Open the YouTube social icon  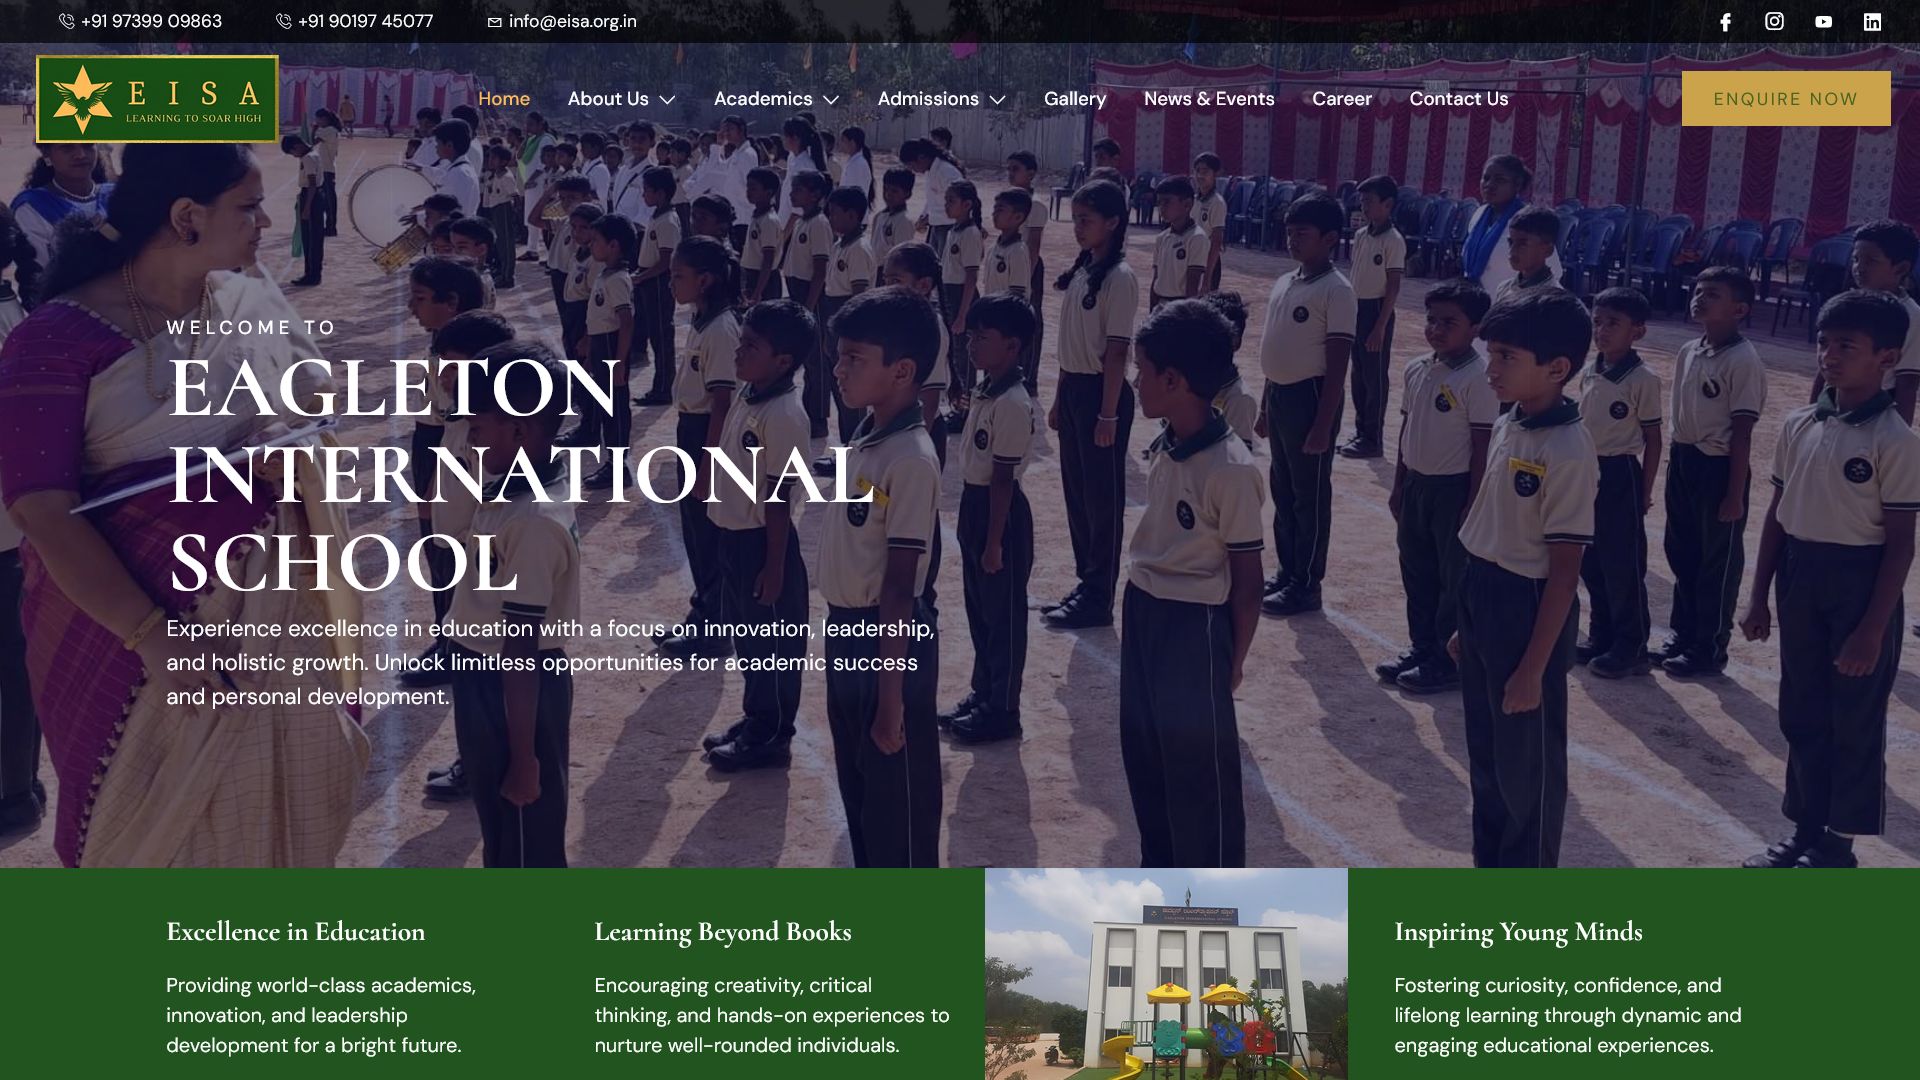tap(1823, 22)
